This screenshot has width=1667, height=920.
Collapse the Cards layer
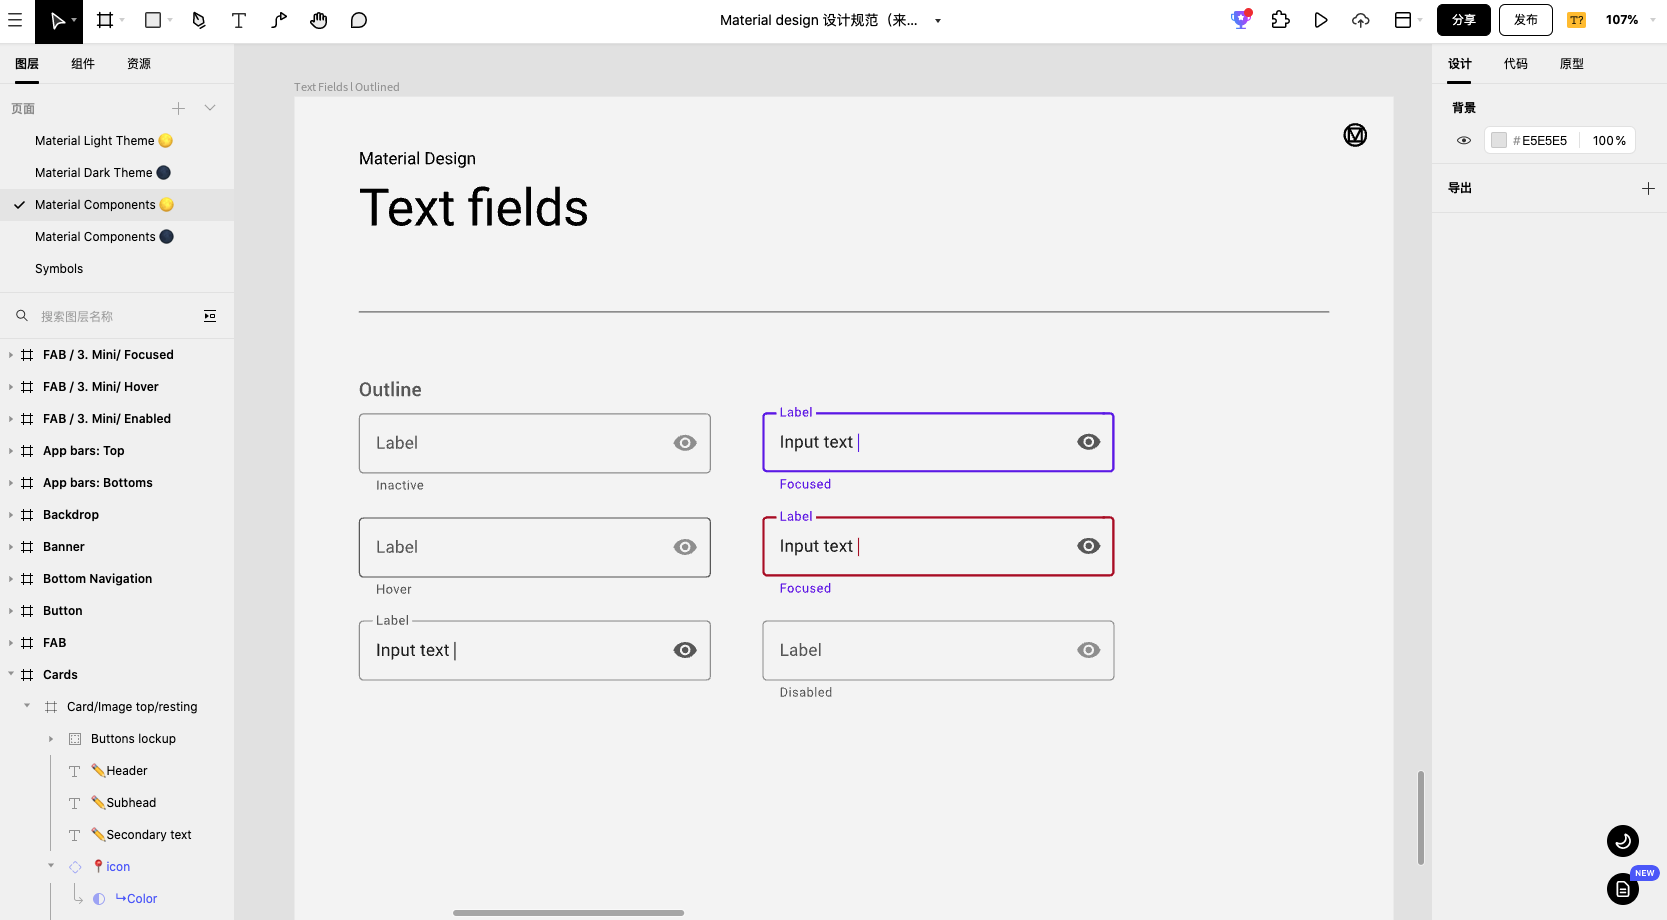coord(11,674)
